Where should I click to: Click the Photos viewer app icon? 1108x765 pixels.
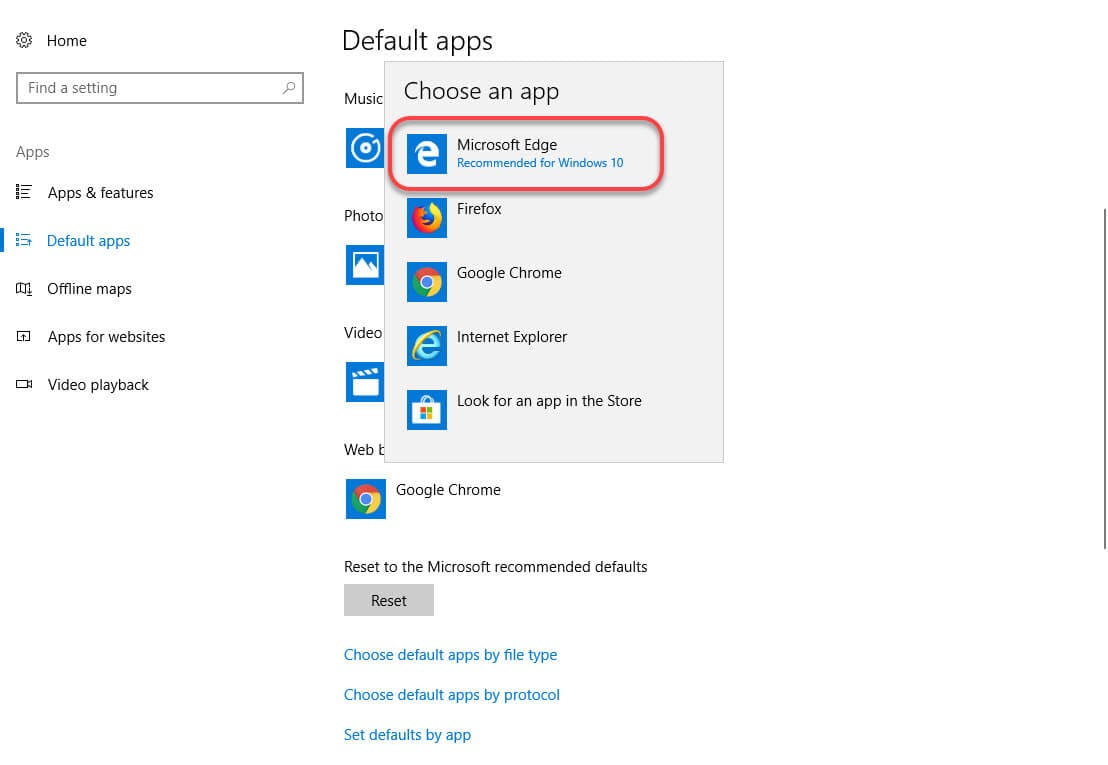click(x=365, y=265)
